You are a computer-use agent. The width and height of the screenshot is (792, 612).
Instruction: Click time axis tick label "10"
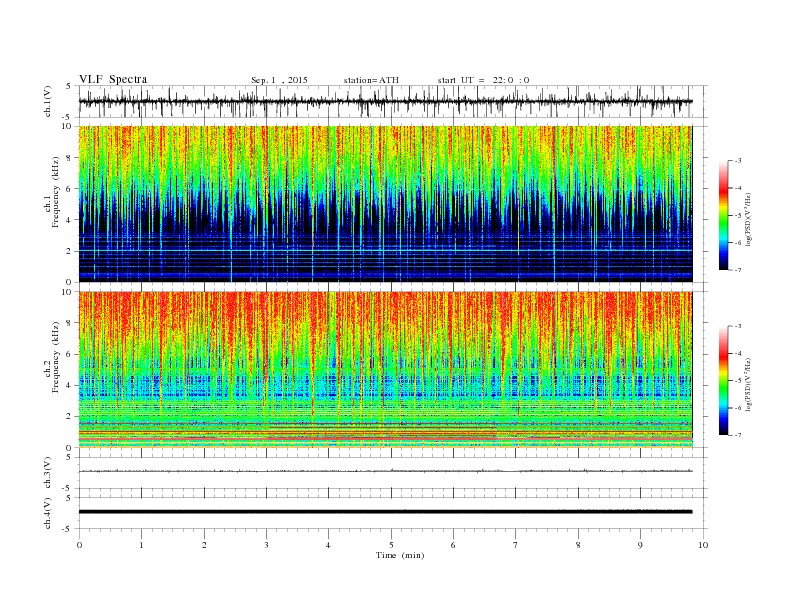(703, 545)
